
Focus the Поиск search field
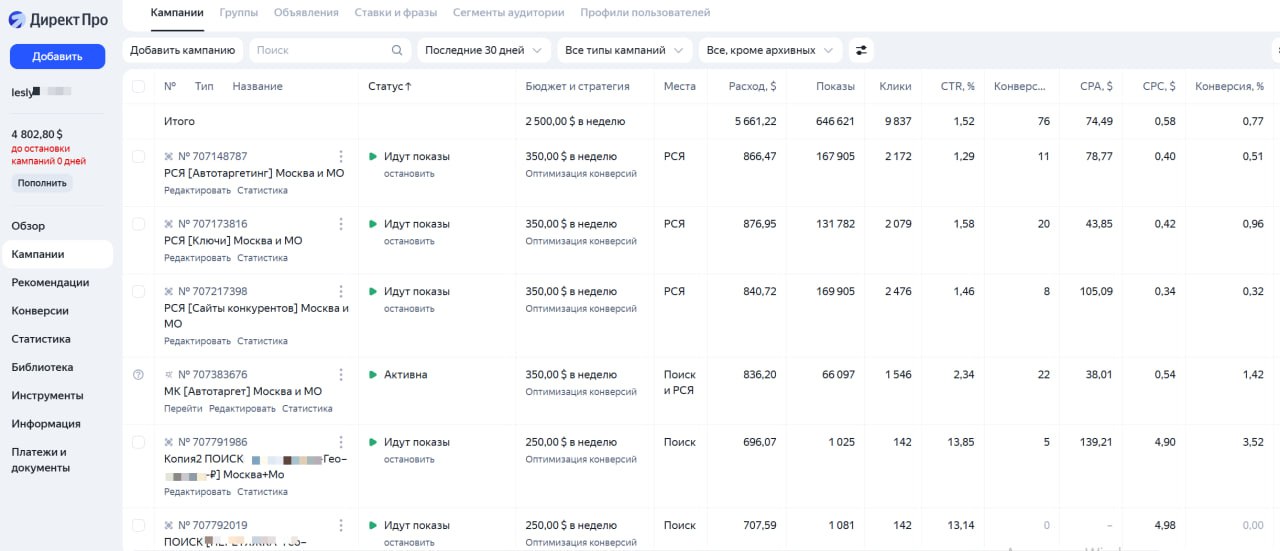pos(320,50)
